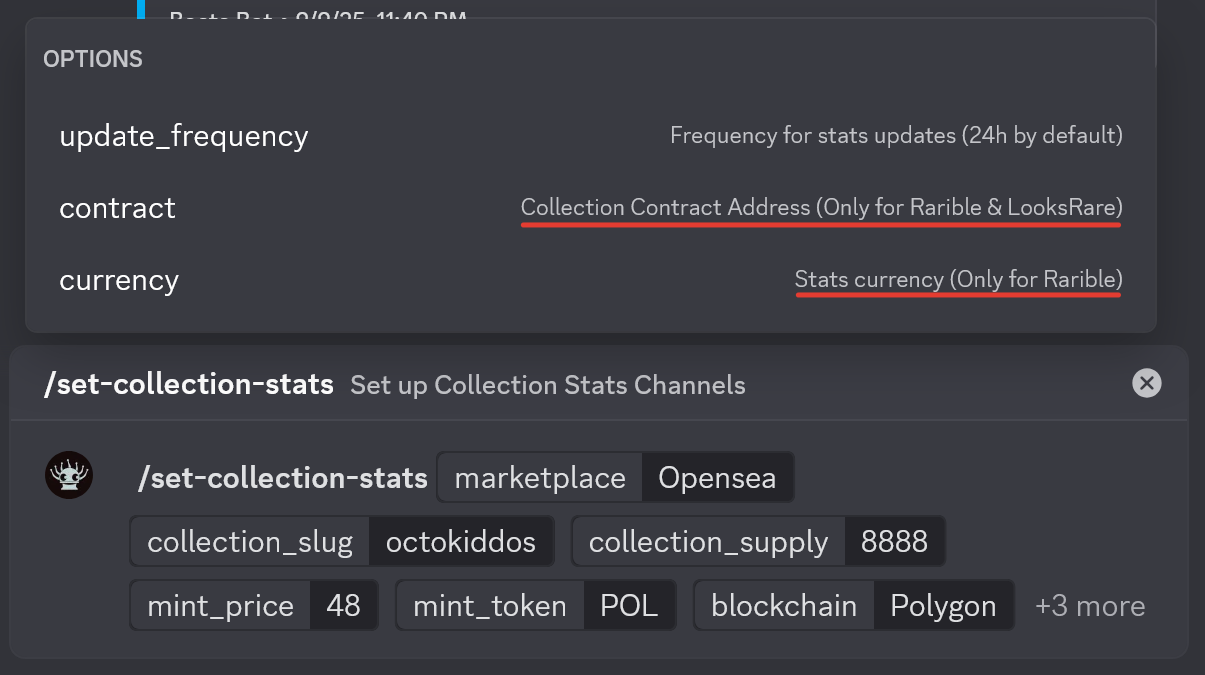Image resolution: width=1205 pixels, height=675 pixels.
Task: Select the collection_slug parameter label
Action: [x=250, y=542]
